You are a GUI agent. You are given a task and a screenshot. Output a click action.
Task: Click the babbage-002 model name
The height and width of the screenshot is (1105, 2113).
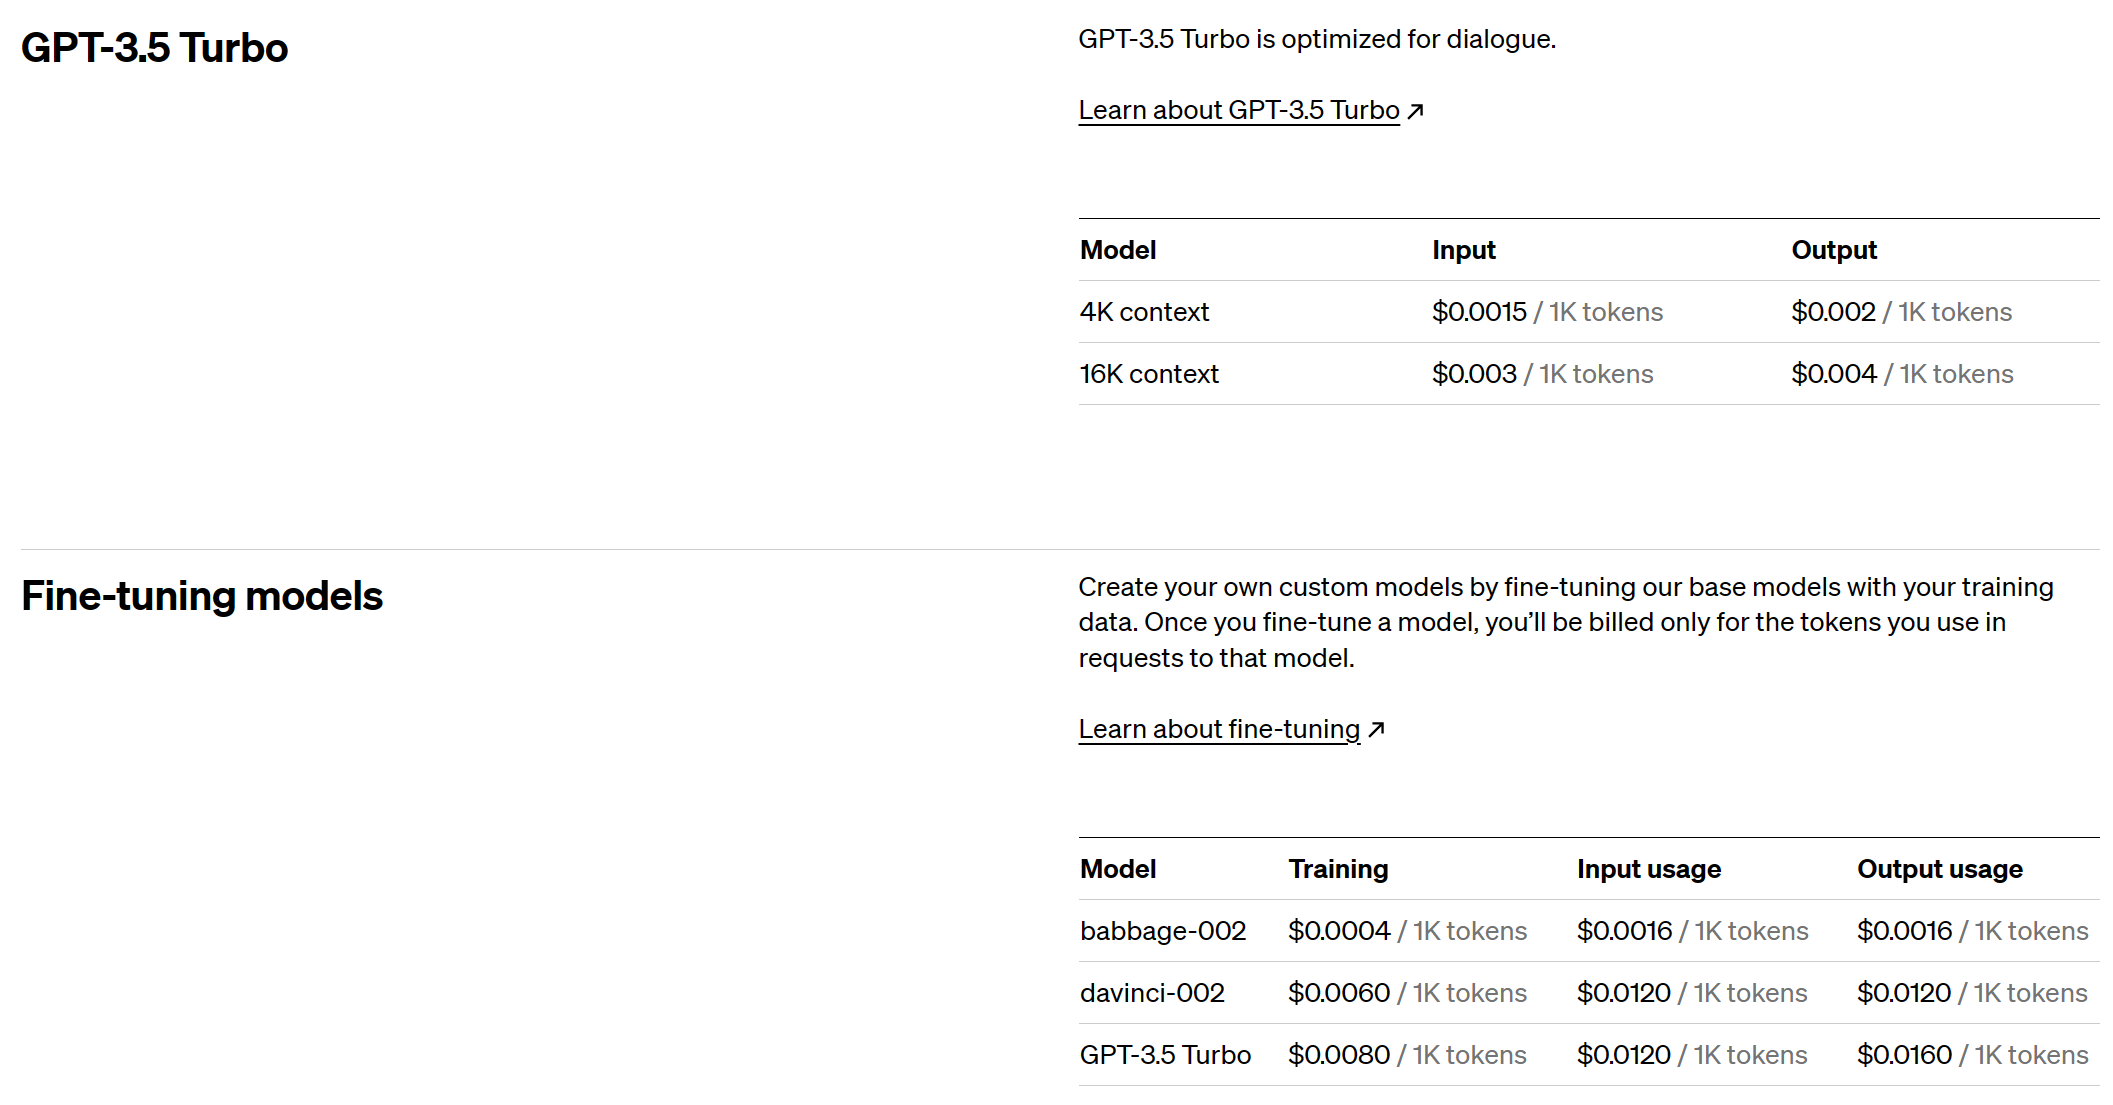[1162, 931]
